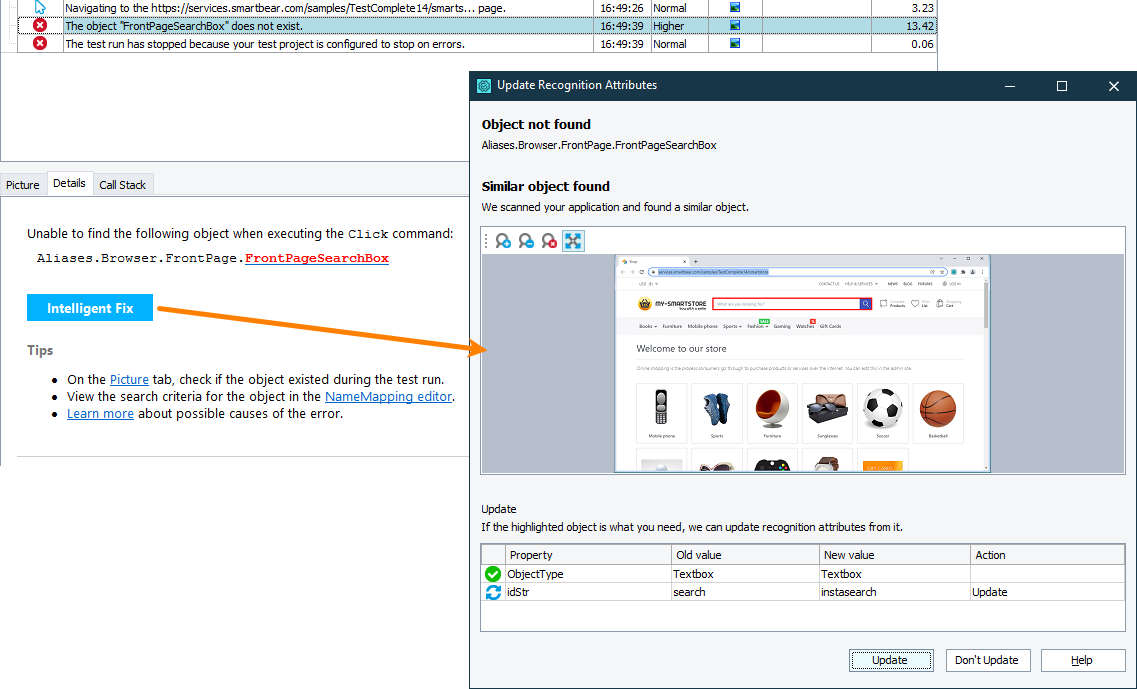1137x689 pixels.
Task: Select the cancel-zoom magnifier icon with red cross
Action: [548, 240]
